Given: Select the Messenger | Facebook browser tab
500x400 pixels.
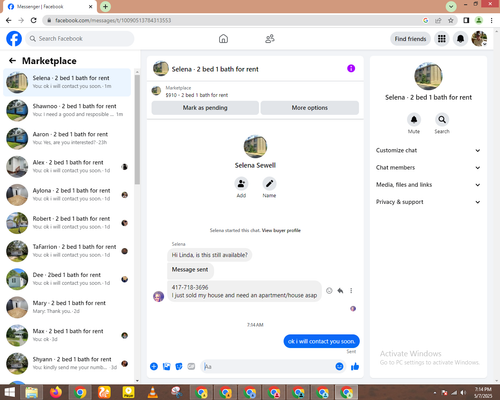Looking at the screenshot, I should pos(50,7).
